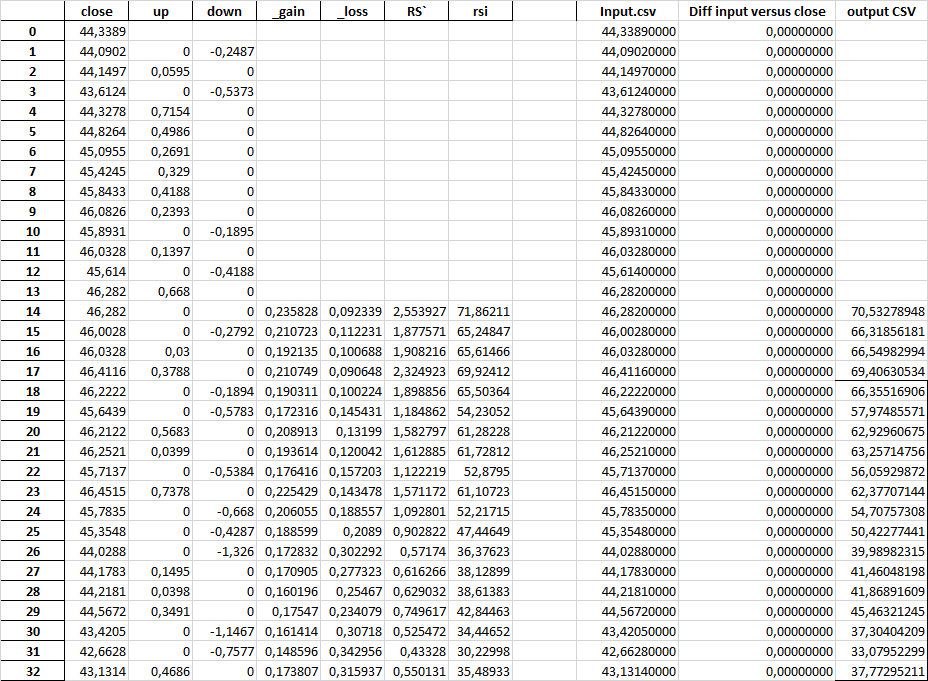Click down cell -0,5373
Image resolution: width=928 pixels, height=681 pixels.
pyautogui.click(x=224, y=92)
